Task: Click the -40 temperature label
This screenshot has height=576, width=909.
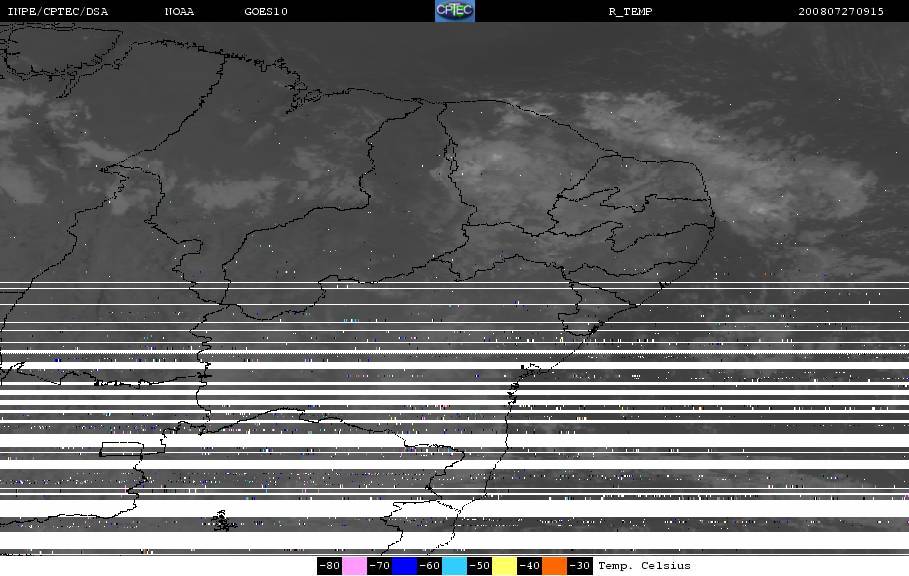Action: coord(529,566)
